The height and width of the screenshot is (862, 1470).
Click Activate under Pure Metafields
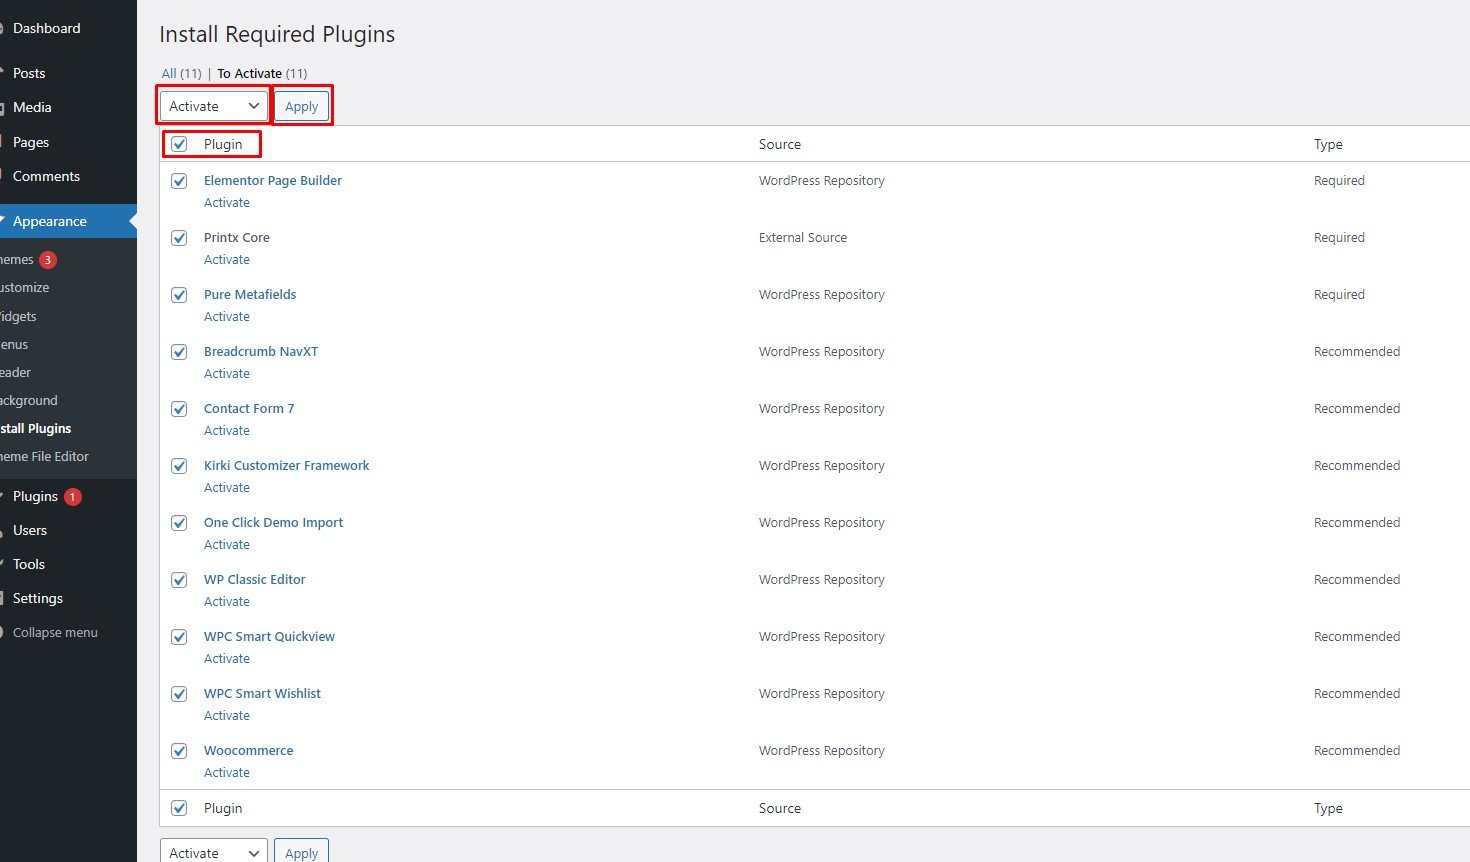[227, 316]
